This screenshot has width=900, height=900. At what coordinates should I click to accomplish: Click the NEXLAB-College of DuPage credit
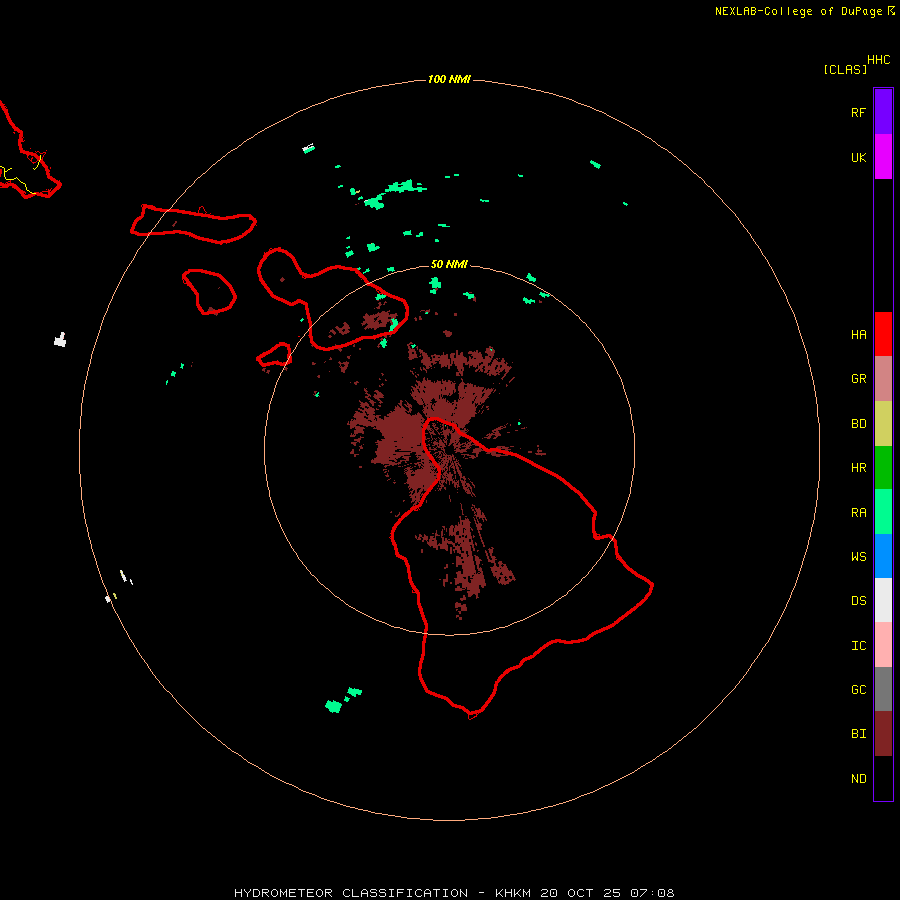tap(798, 11)
